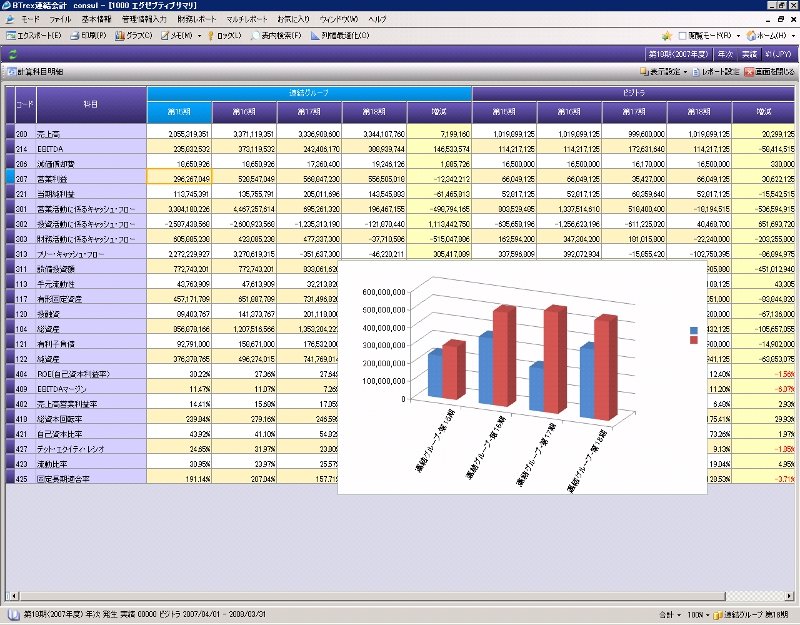Click the horizontal scrollbar right arrow
The height and width of the screenshot is (625, 800).
790,596
